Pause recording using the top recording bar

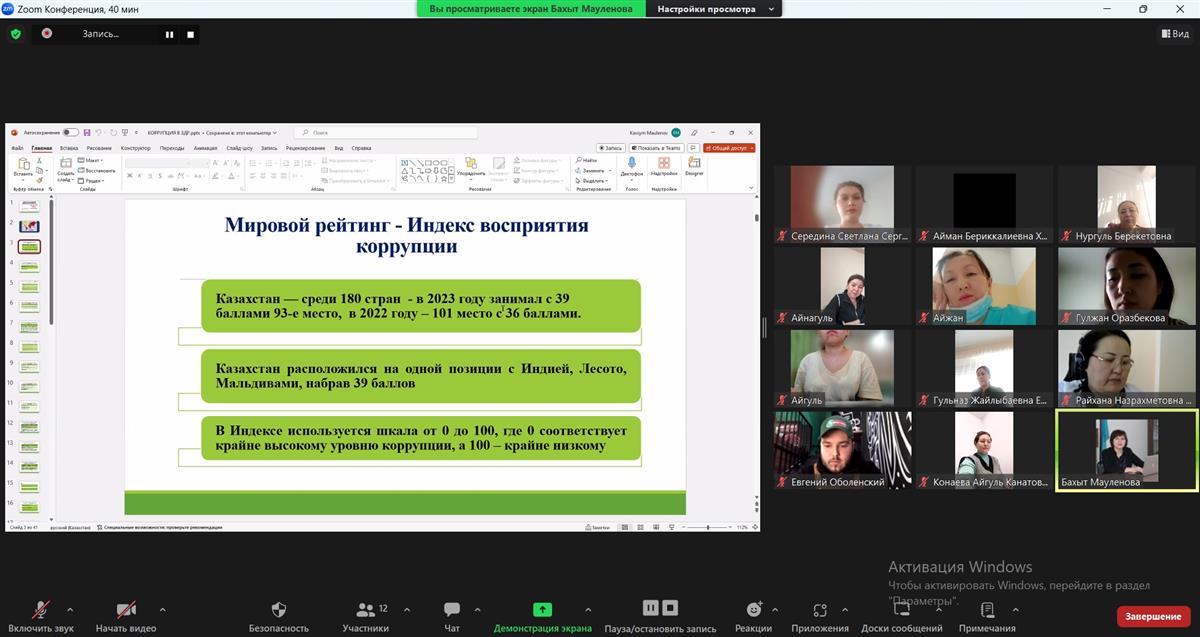click(169, 34)
